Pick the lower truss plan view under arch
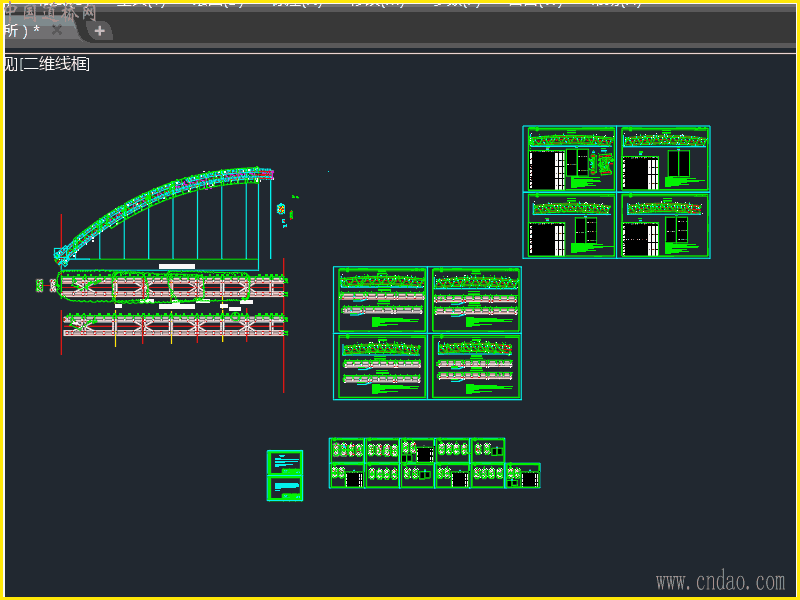 tap(174, 325)
